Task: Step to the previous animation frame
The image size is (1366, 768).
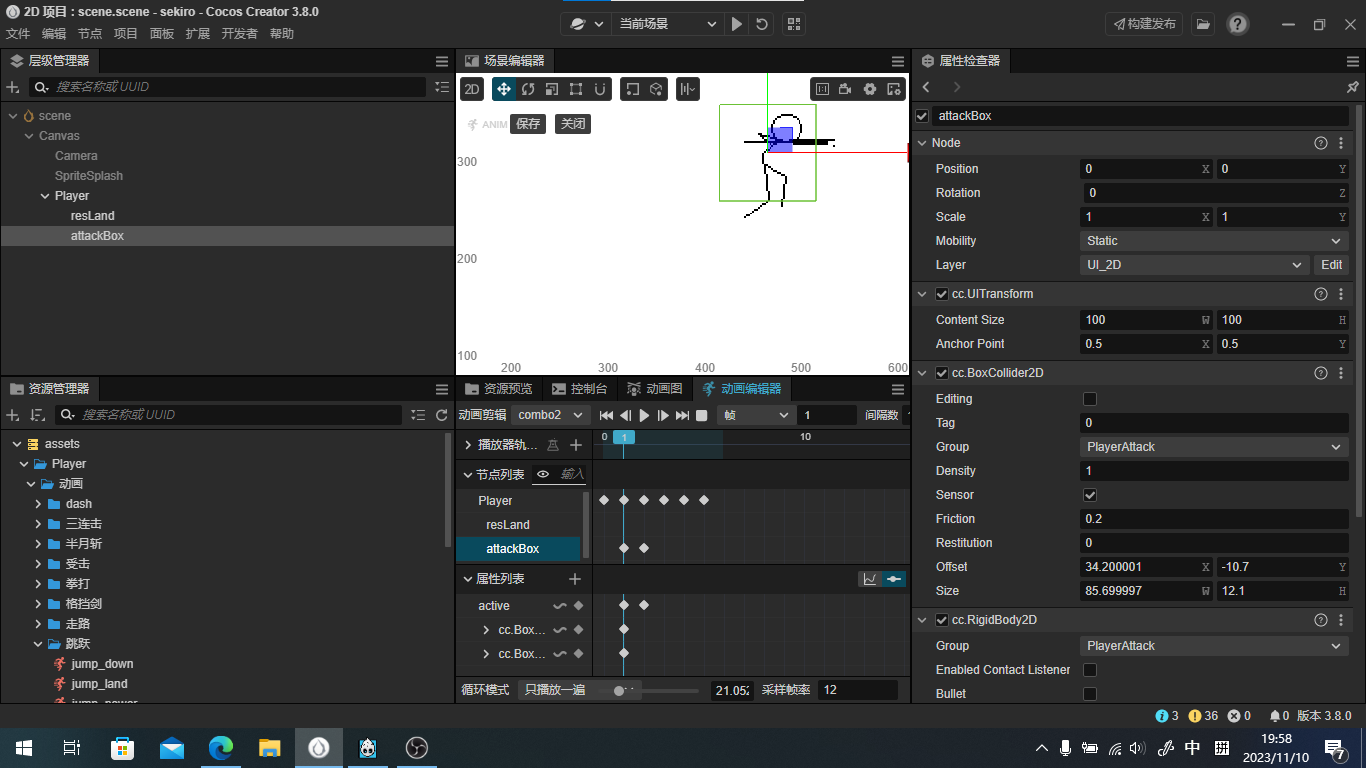Action: click(625, 415)
